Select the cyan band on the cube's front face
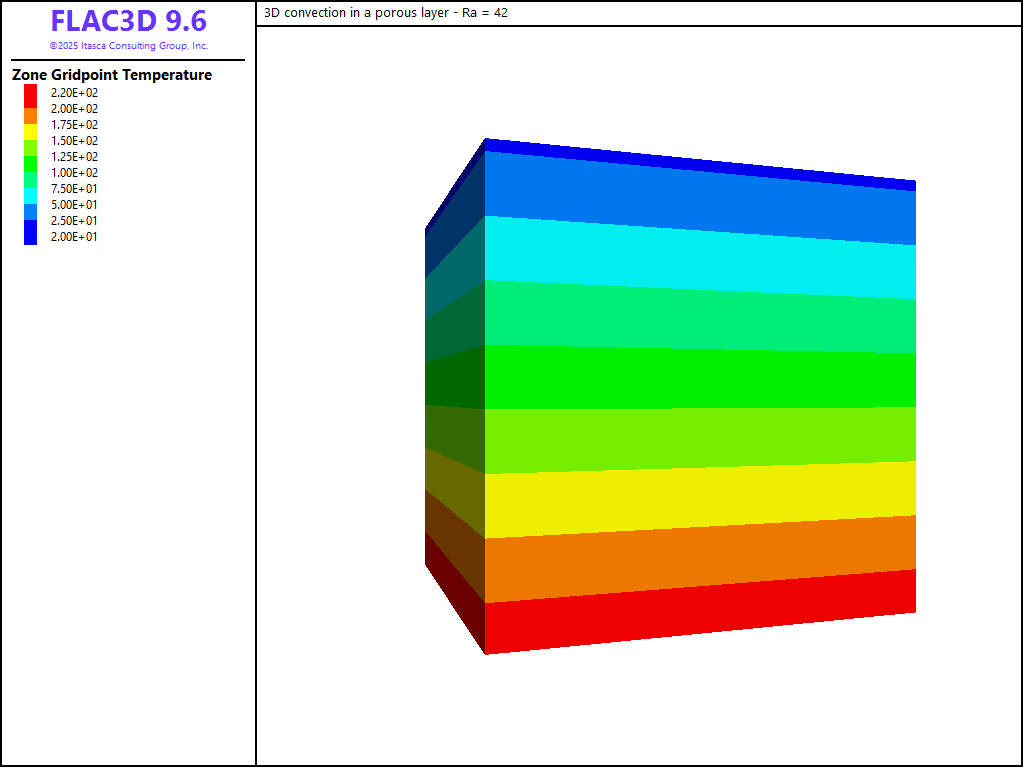 coord(700,257)
